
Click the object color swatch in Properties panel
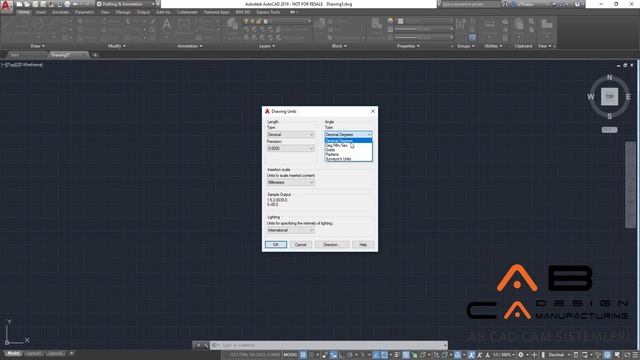coord(401,21)
